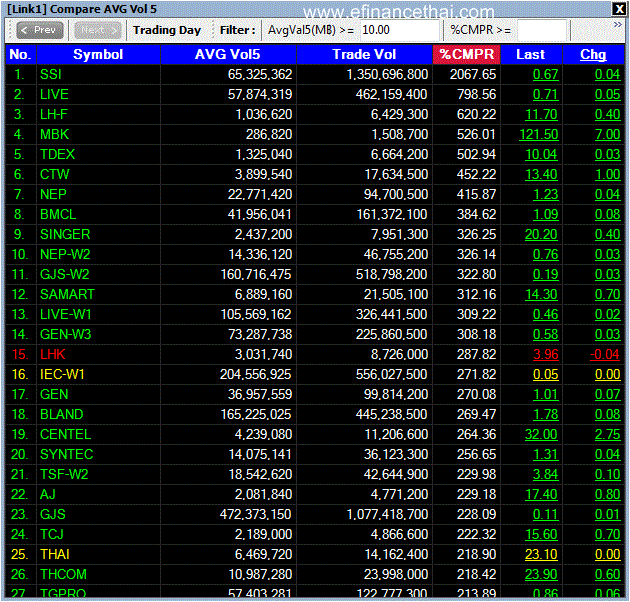Viewport: 630px width, 602px height.
Task: Sort by the Last column header
Action: pos(531,54)
